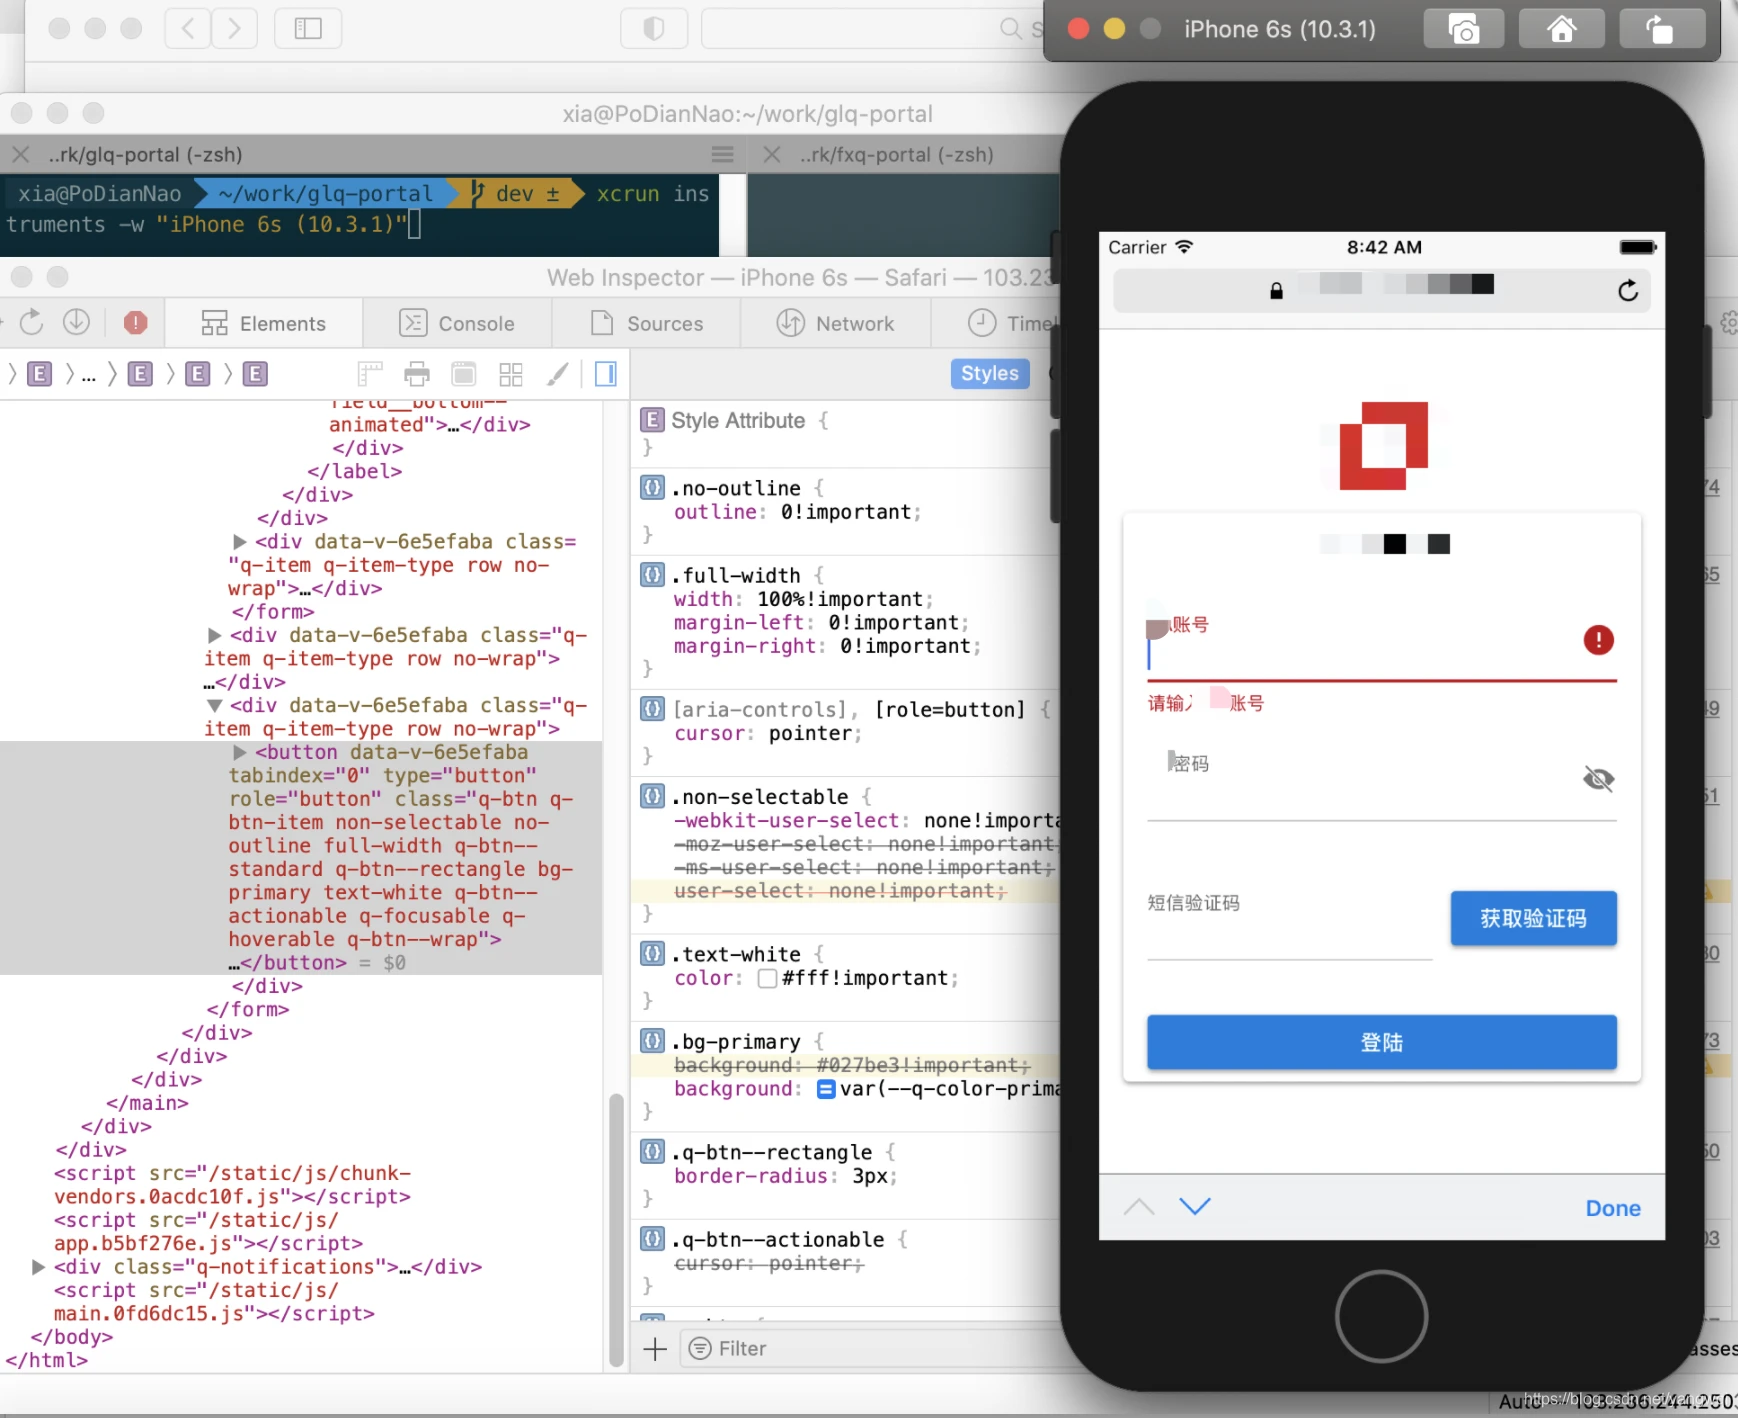The height and width of the screenshot is (1418, 1738).
Task: Expand the selected button element
Action: pos(239,752)
